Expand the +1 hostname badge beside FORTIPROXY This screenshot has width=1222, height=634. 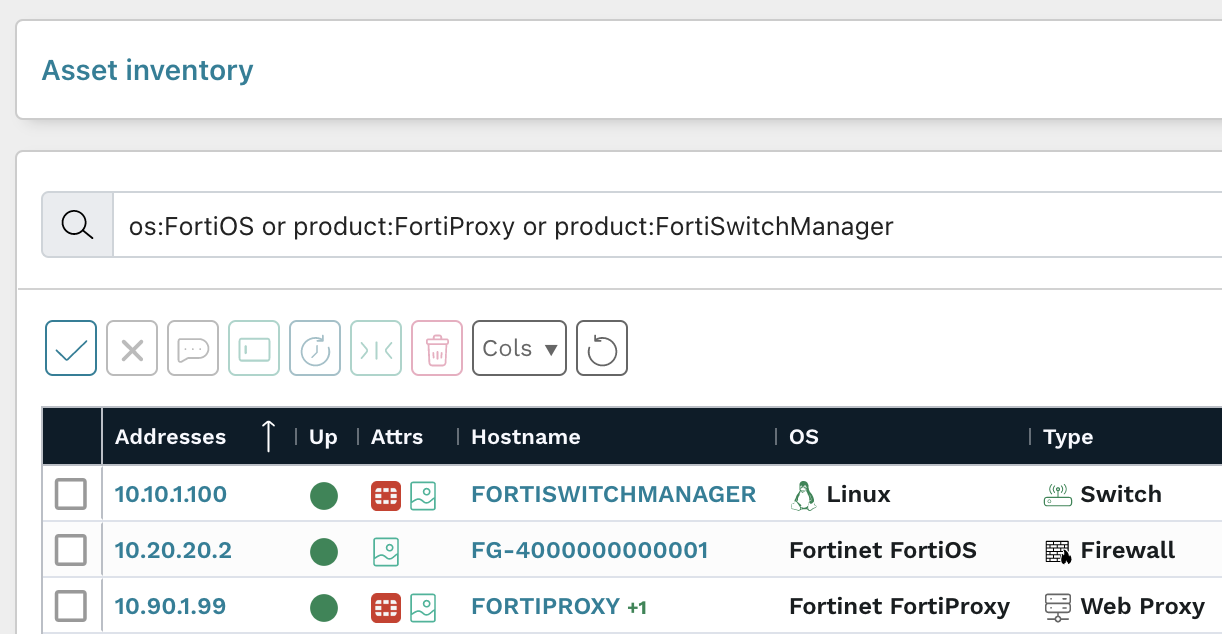pyautogui.click(x=636, y=606)
